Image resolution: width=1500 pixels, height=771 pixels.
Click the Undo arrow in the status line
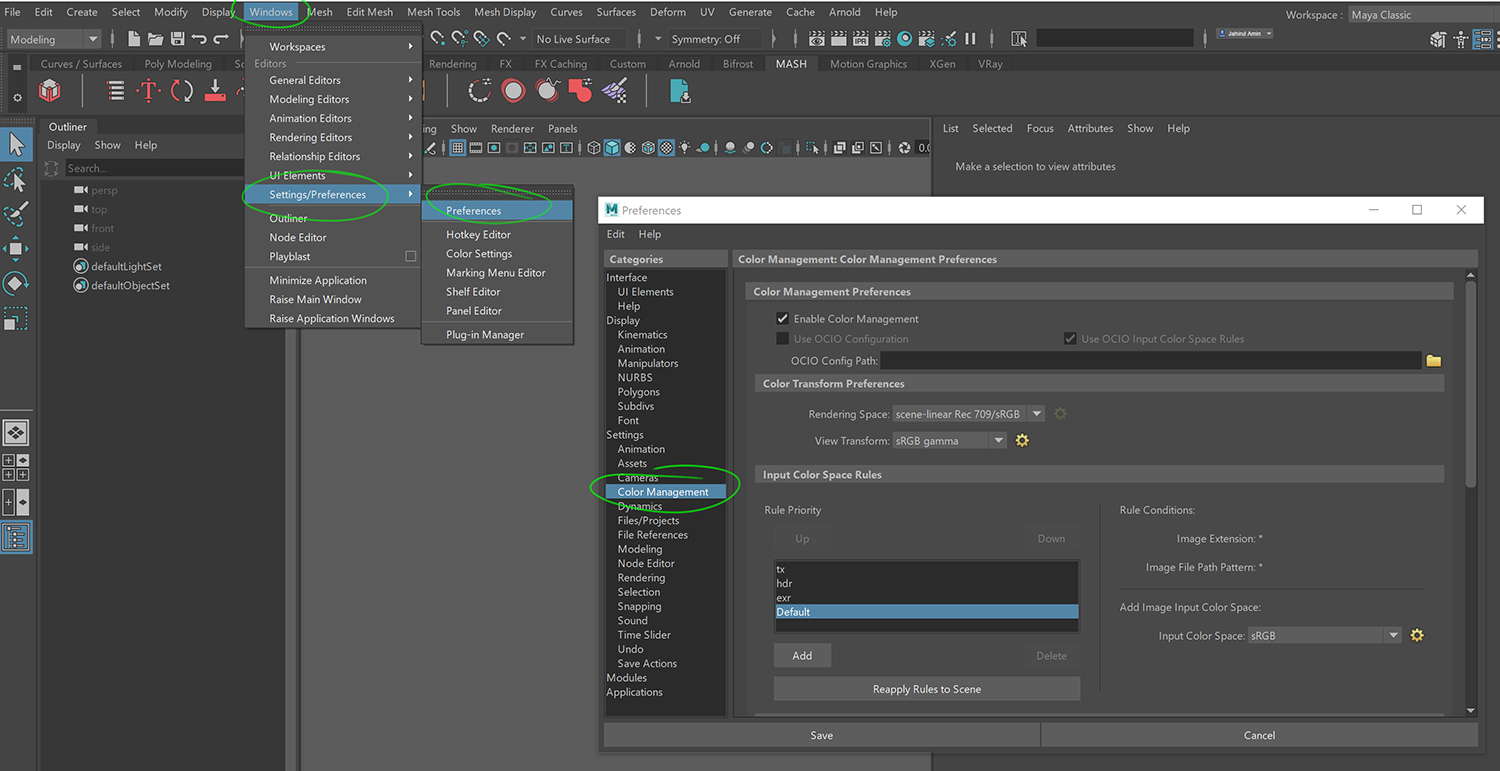199,39
